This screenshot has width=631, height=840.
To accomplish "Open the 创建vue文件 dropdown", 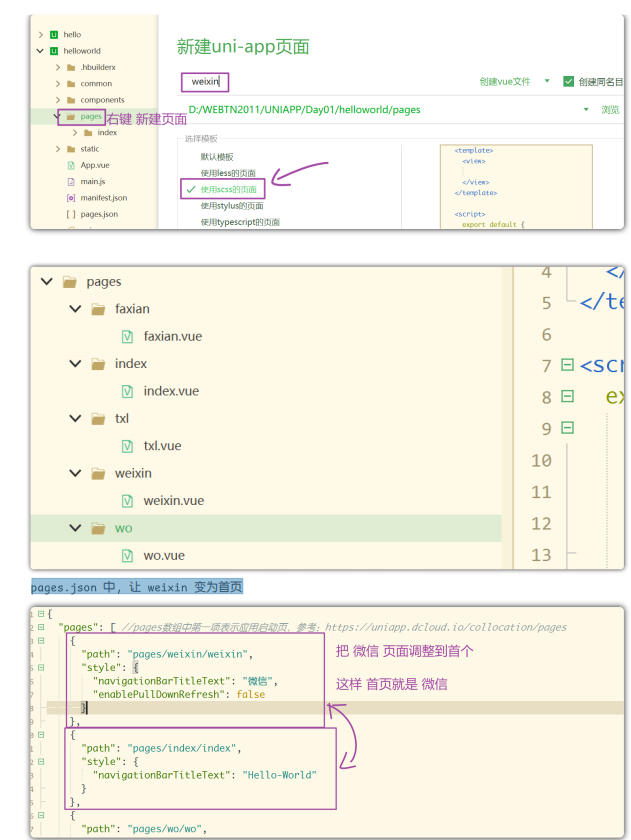I will (547, 81).
